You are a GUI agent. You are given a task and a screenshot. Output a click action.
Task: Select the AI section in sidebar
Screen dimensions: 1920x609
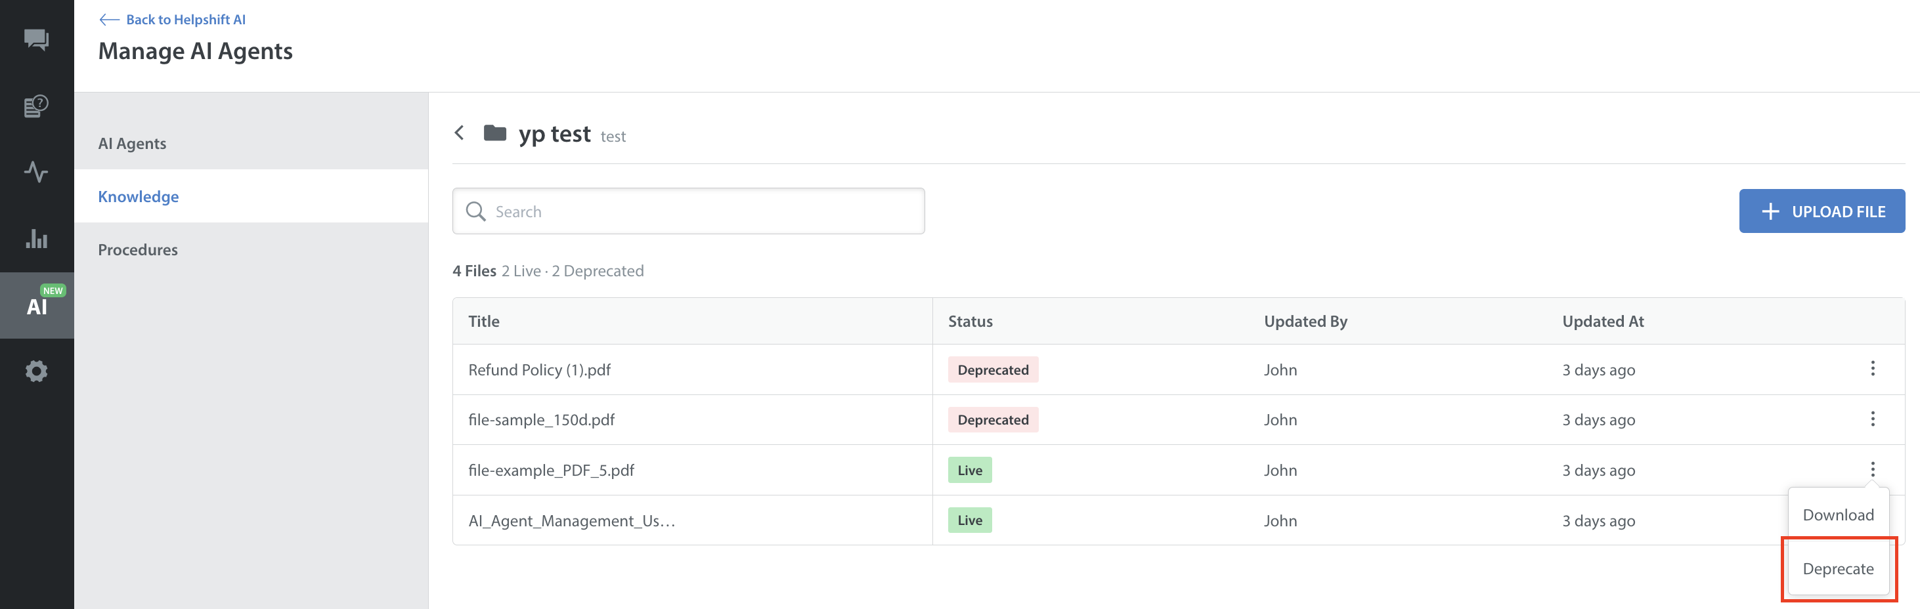coord(36,306)
